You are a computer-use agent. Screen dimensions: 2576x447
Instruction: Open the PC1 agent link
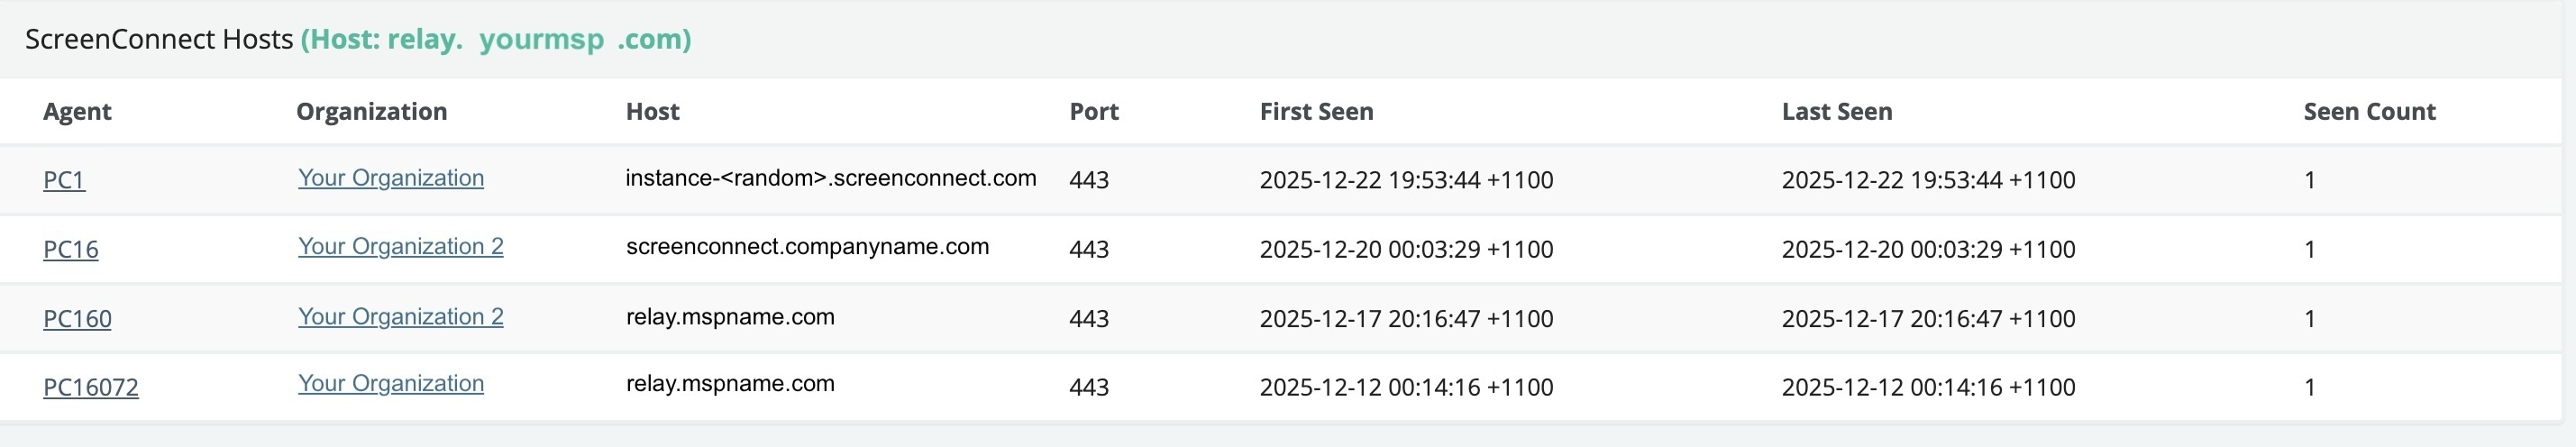(64, 180)
